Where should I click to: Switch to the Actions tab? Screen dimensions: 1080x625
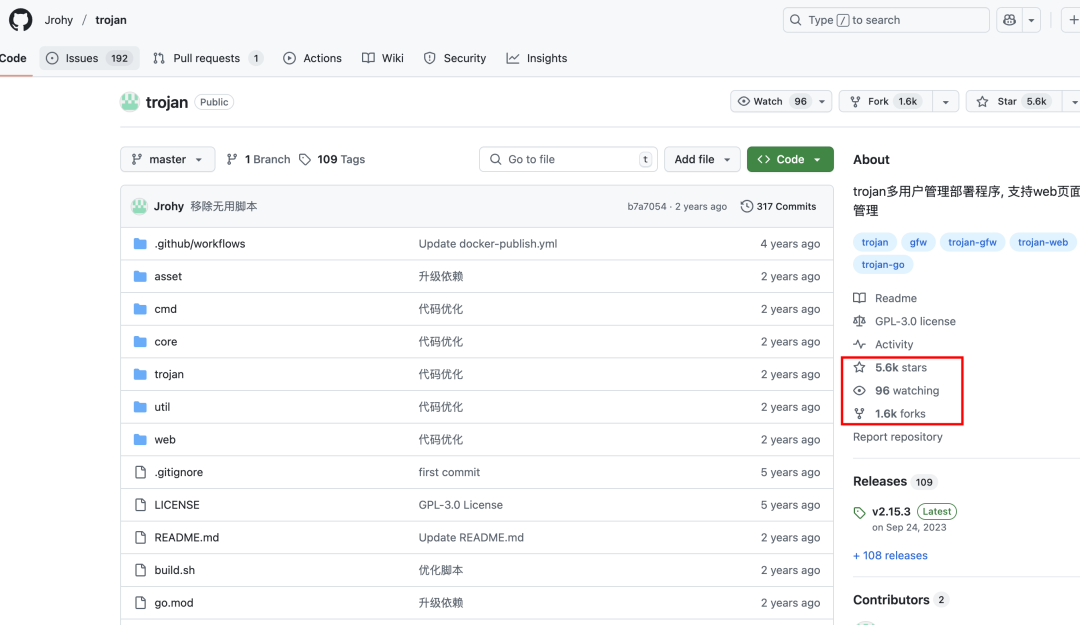[312, 58]
